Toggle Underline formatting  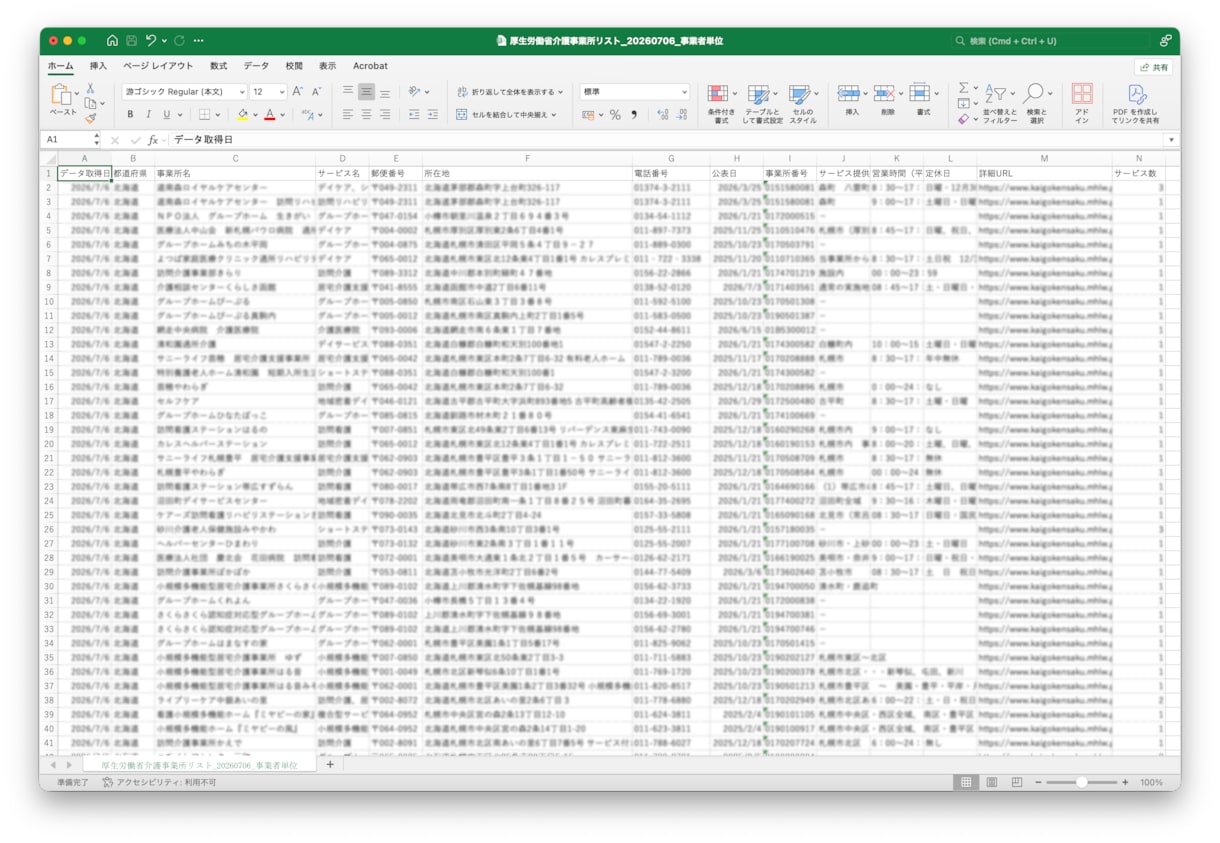tap(167, 115)
